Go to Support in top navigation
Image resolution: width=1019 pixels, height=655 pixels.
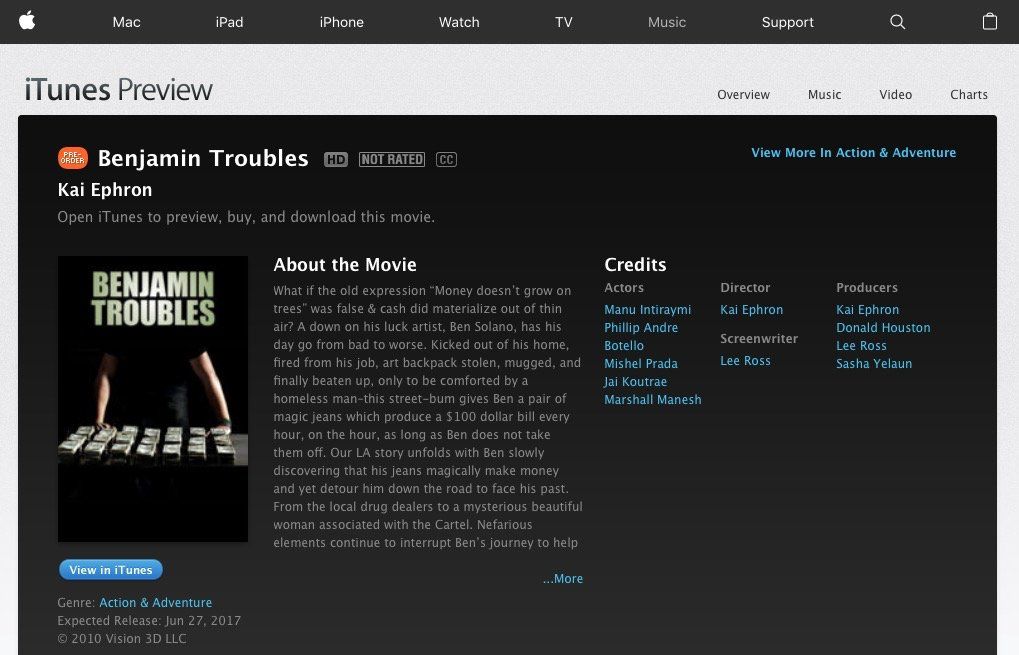point(788,22)
